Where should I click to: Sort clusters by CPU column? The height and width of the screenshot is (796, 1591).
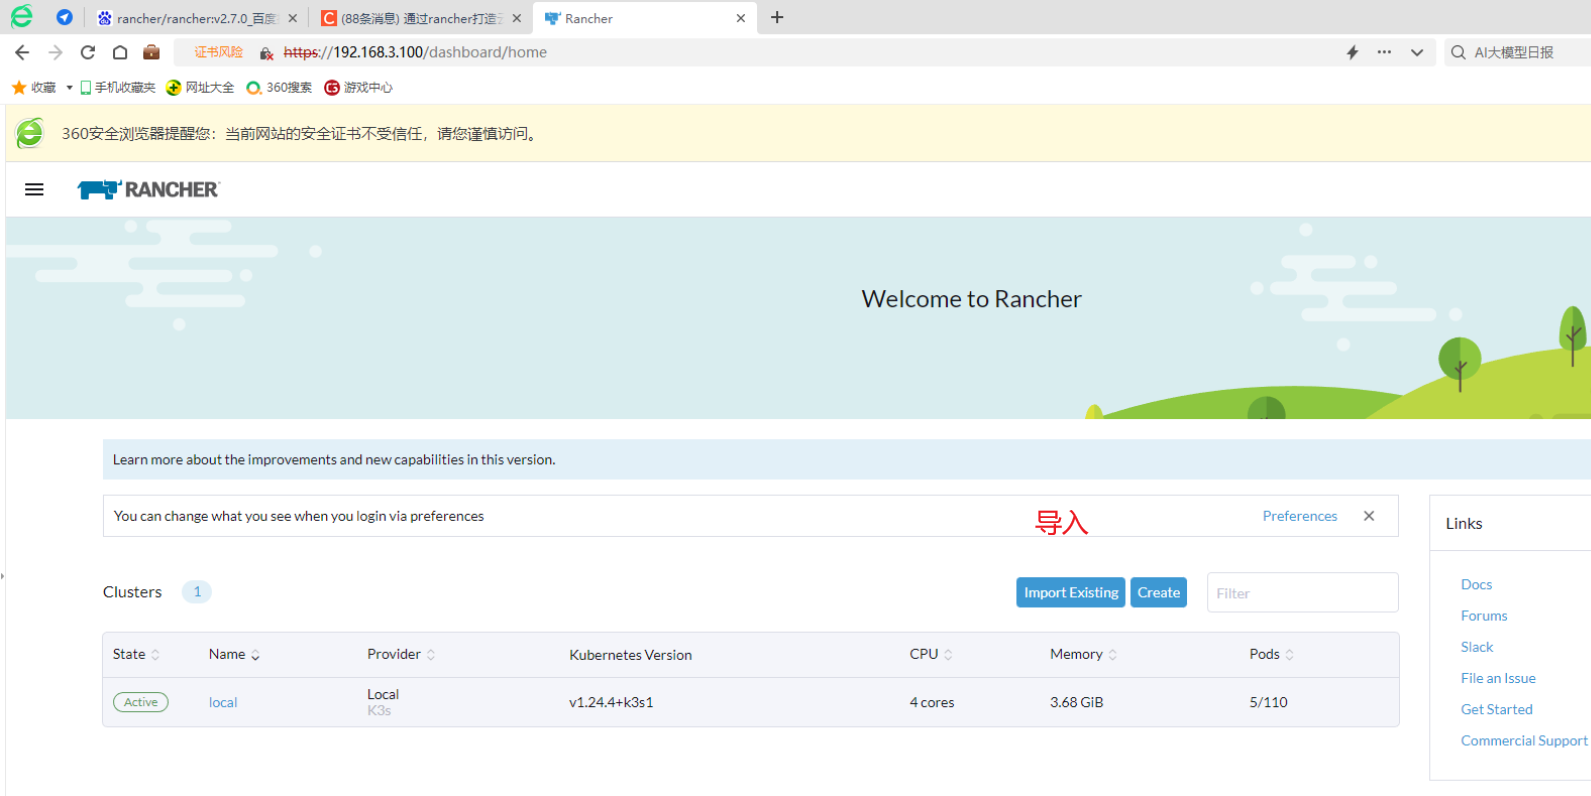[931, 654]
